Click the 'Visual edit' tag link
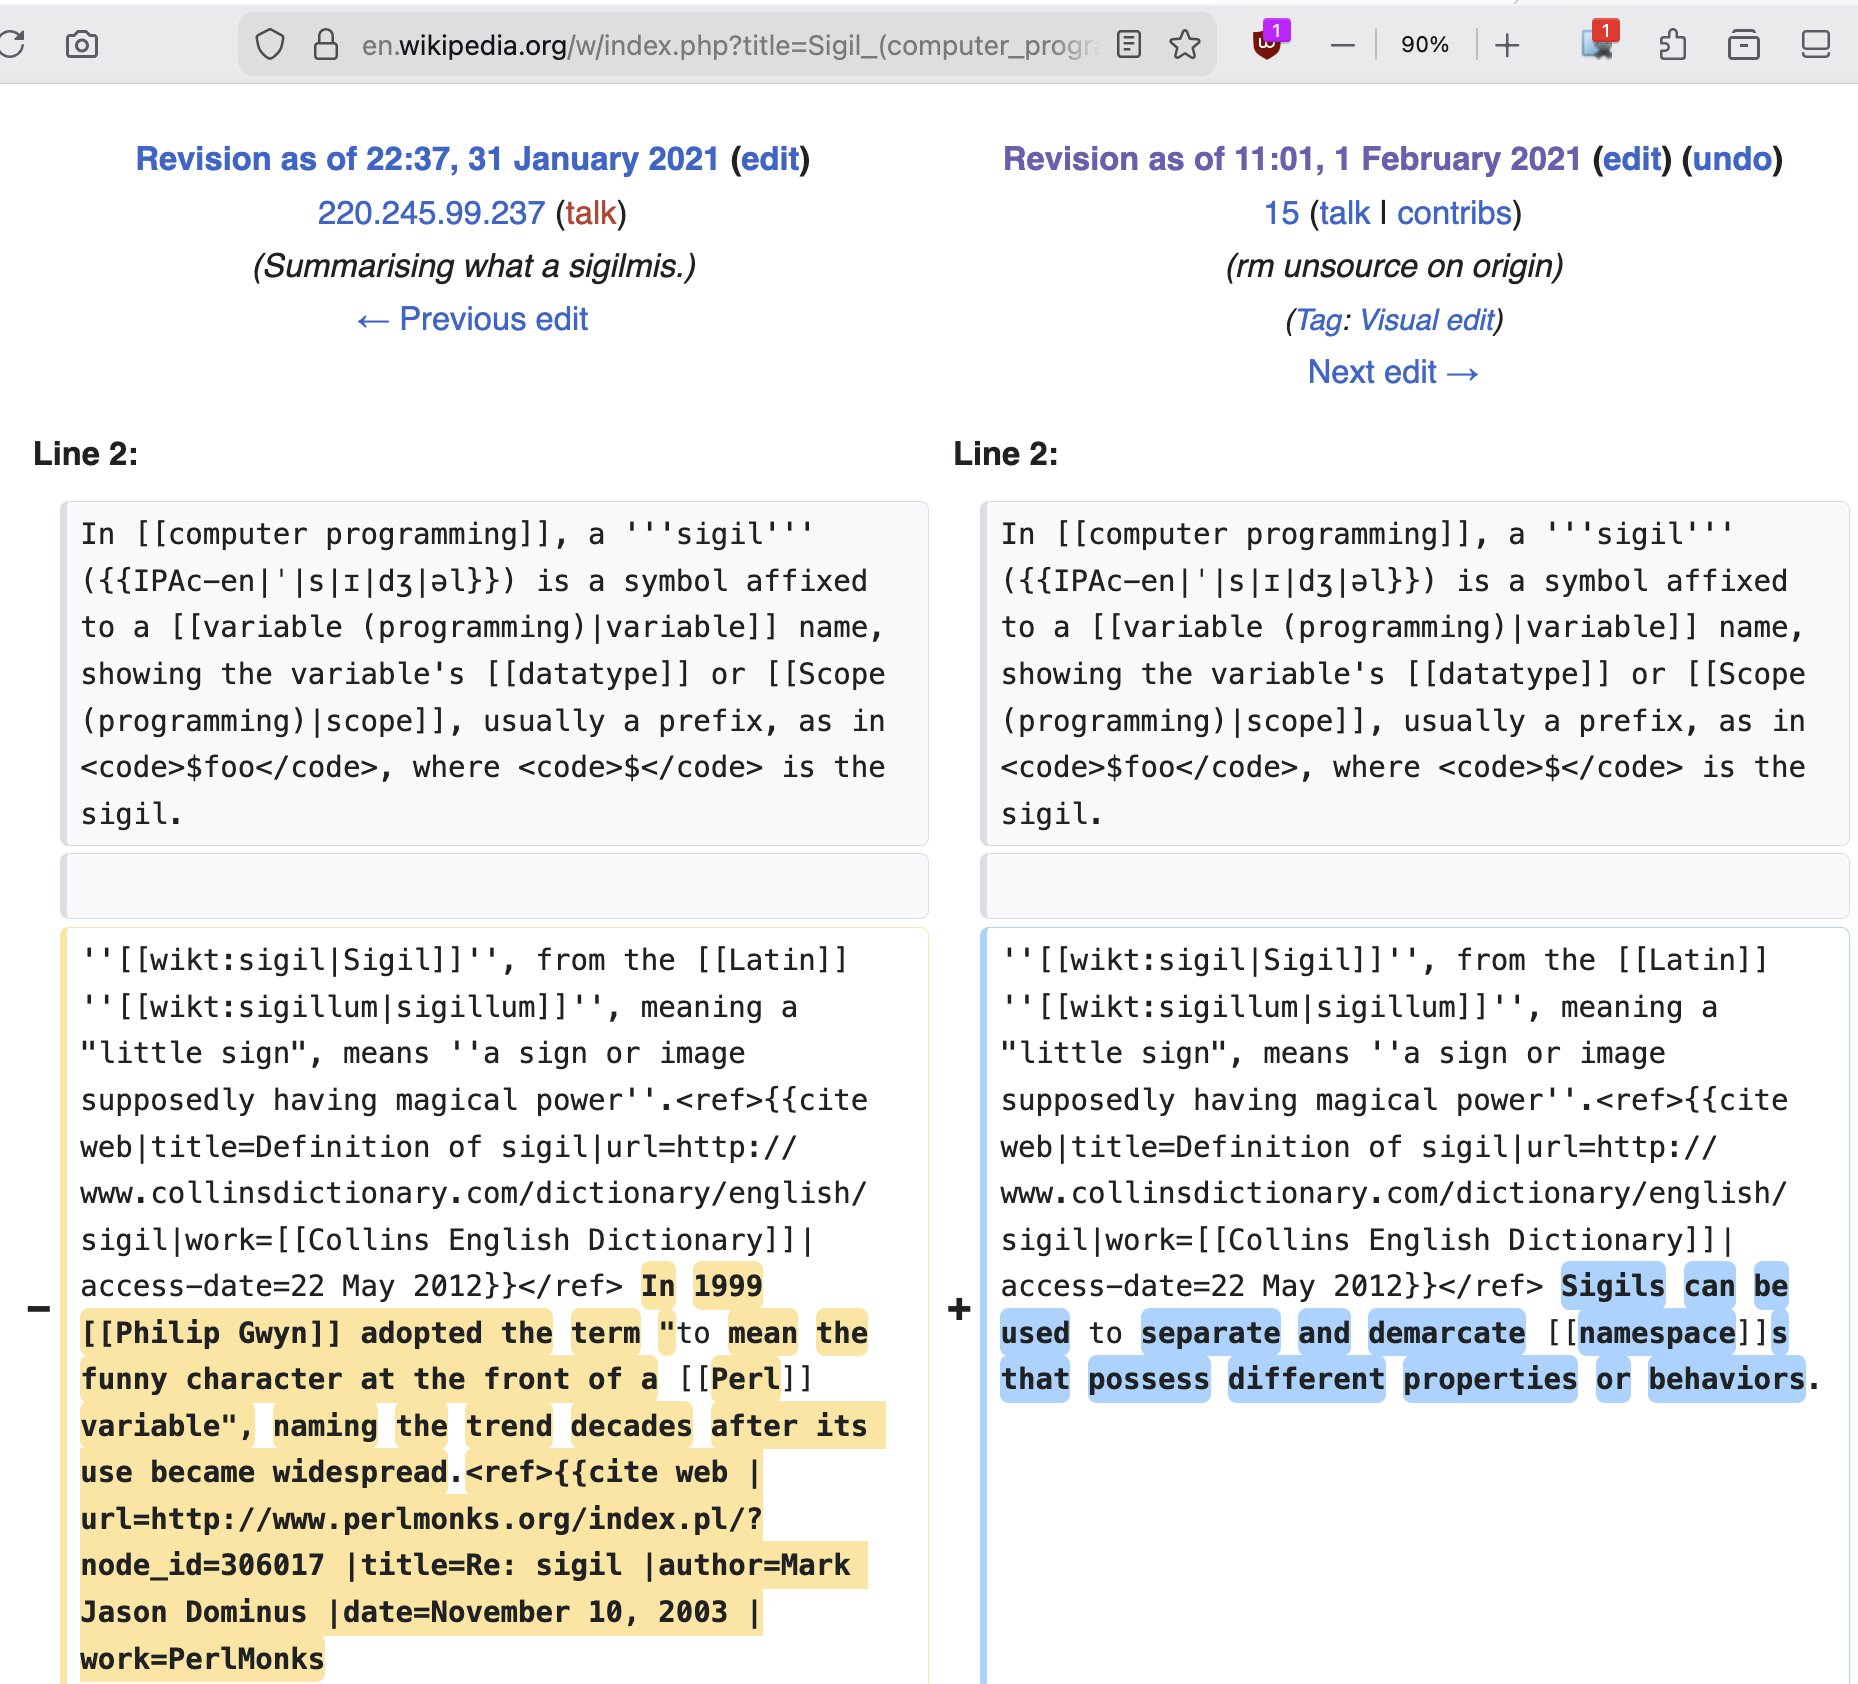Image resolution: width=1858 pixels, height=1684 pixels. click(x=1428, y=320)
